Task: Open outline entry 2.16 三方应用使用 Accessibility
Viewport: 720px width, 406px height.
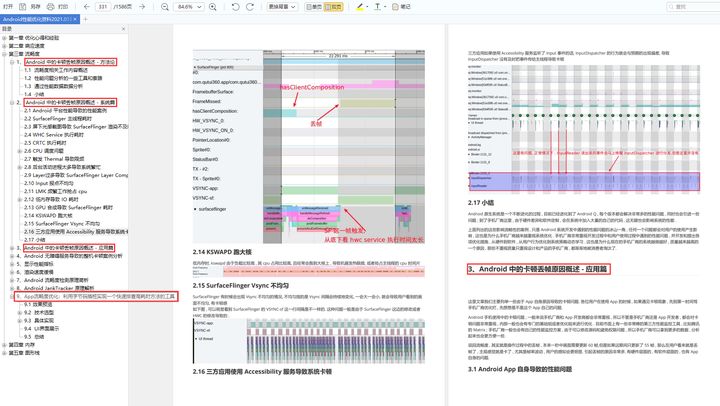Action: click(x=76, y=231)
